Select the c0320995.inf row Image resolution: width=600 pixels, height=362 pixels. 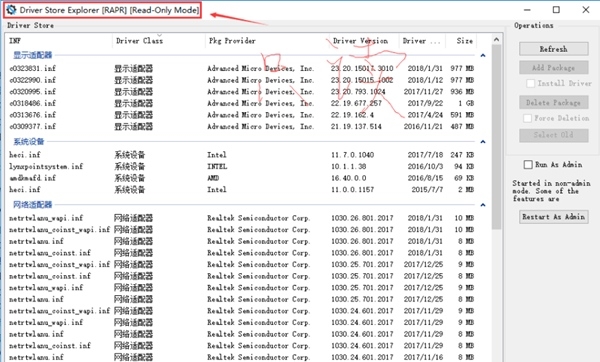pyautogui.click(x=241, y=92)
